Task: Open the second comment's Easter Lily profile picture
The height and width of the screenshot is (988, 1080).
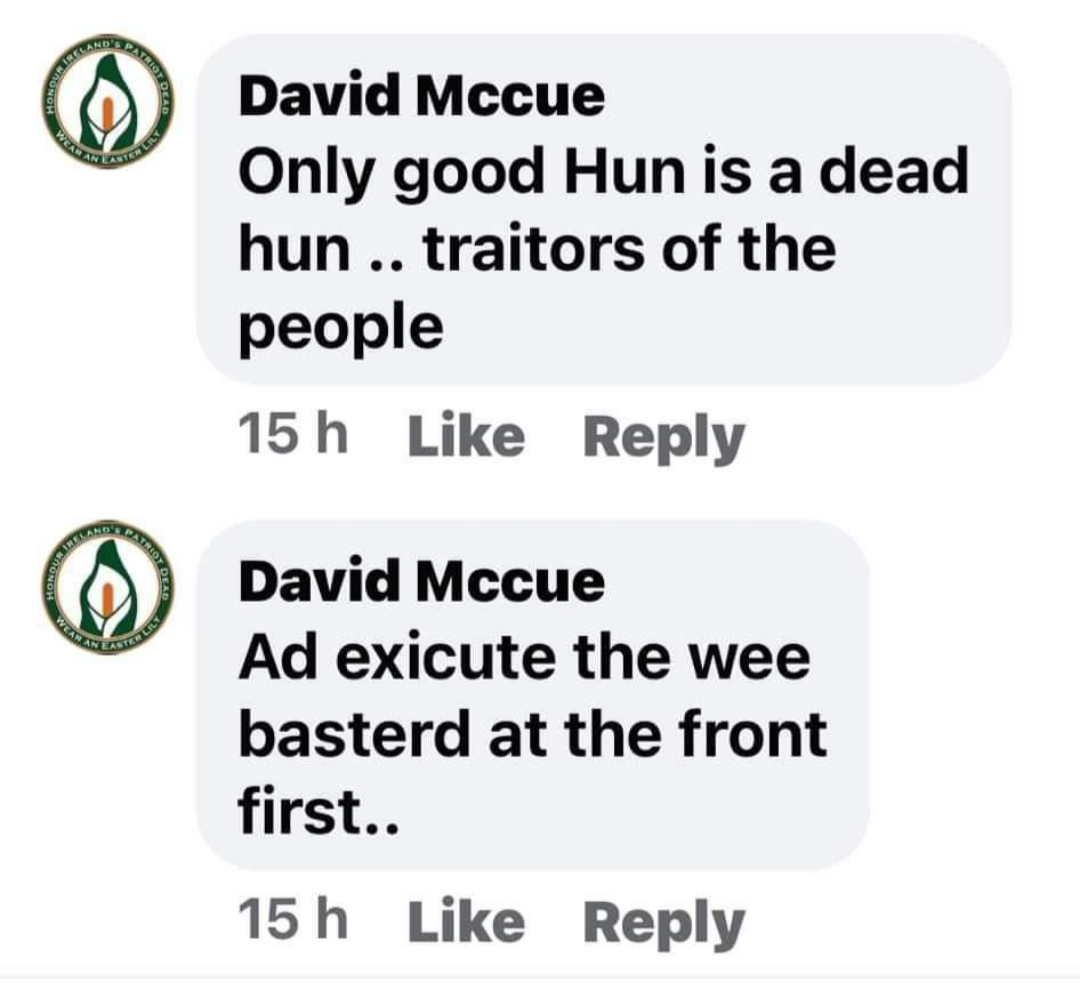Action: (107, 588)
